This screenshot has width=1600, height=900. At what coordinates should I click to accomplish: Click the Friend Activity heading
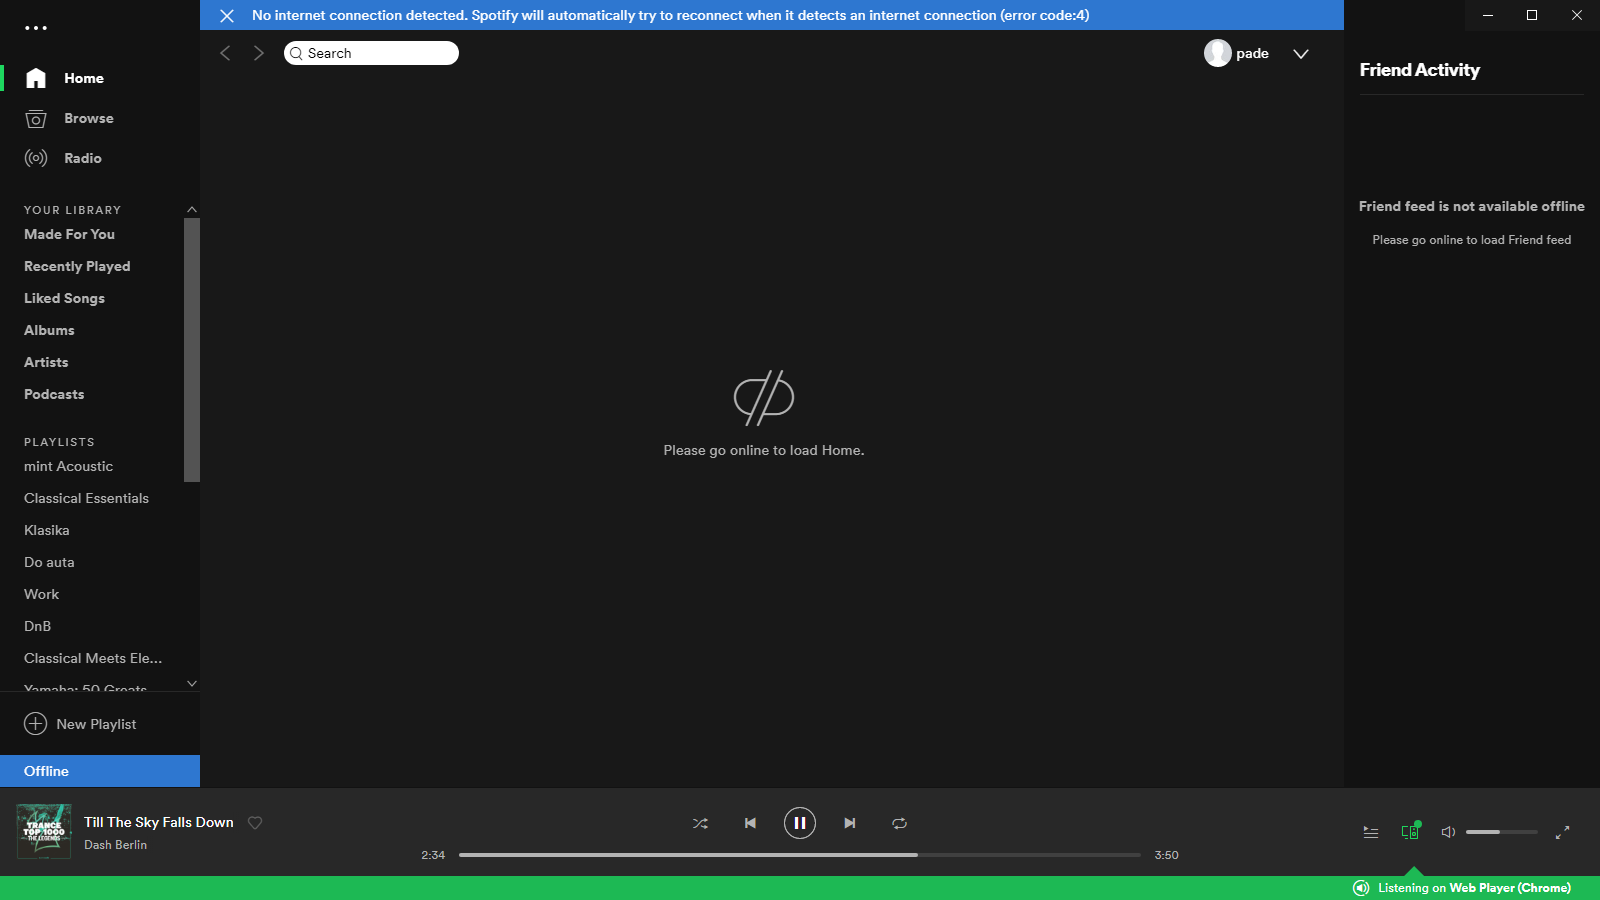coord(1419,70)
